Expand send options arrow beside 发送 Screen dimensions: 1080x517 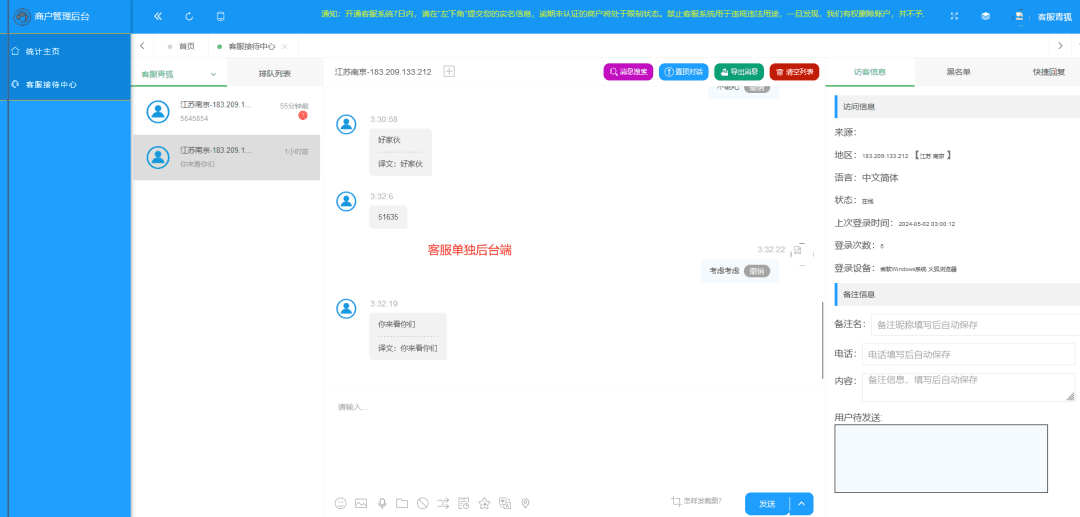(802, 504)
